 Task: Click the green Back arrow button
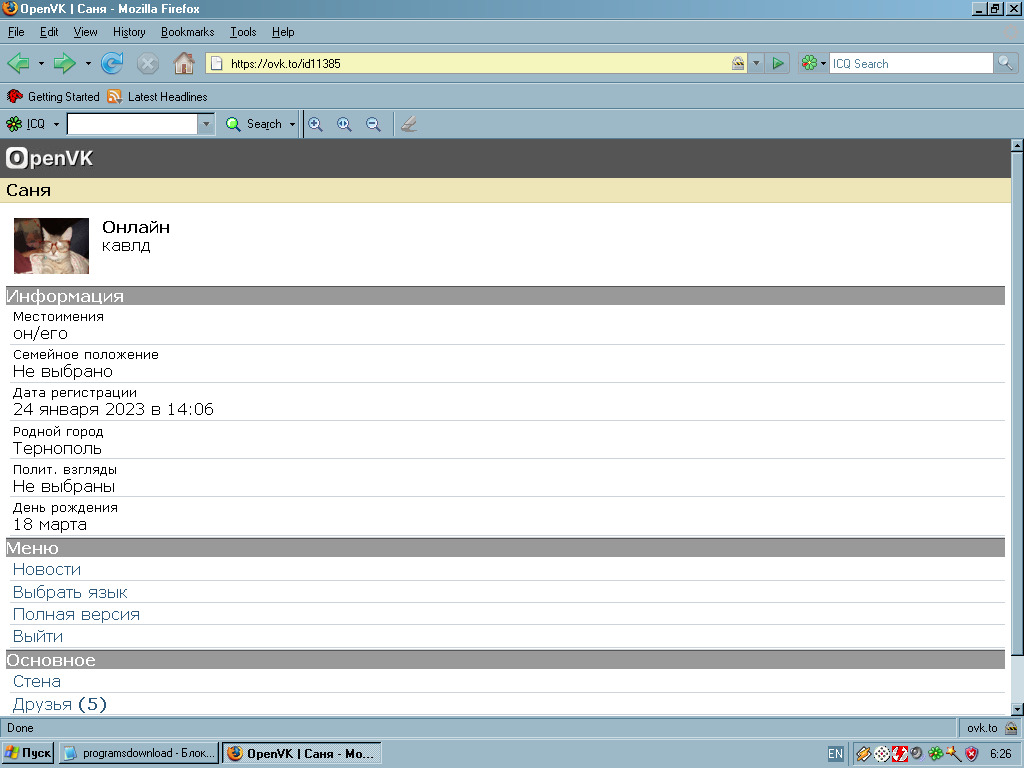pyautogui.click(x=18, y=63)
